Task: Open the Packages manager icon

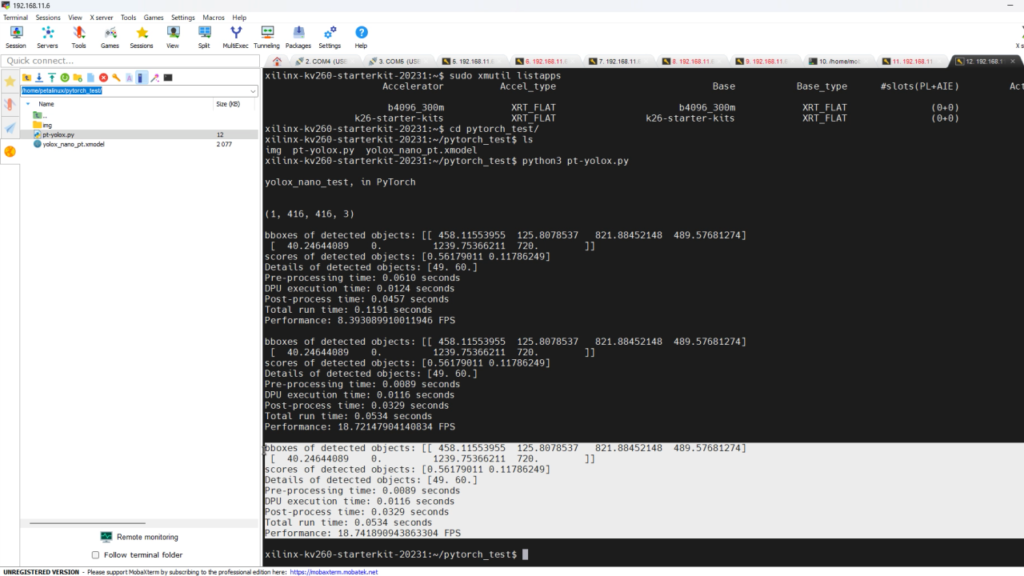Action: (x=298, y=35)
